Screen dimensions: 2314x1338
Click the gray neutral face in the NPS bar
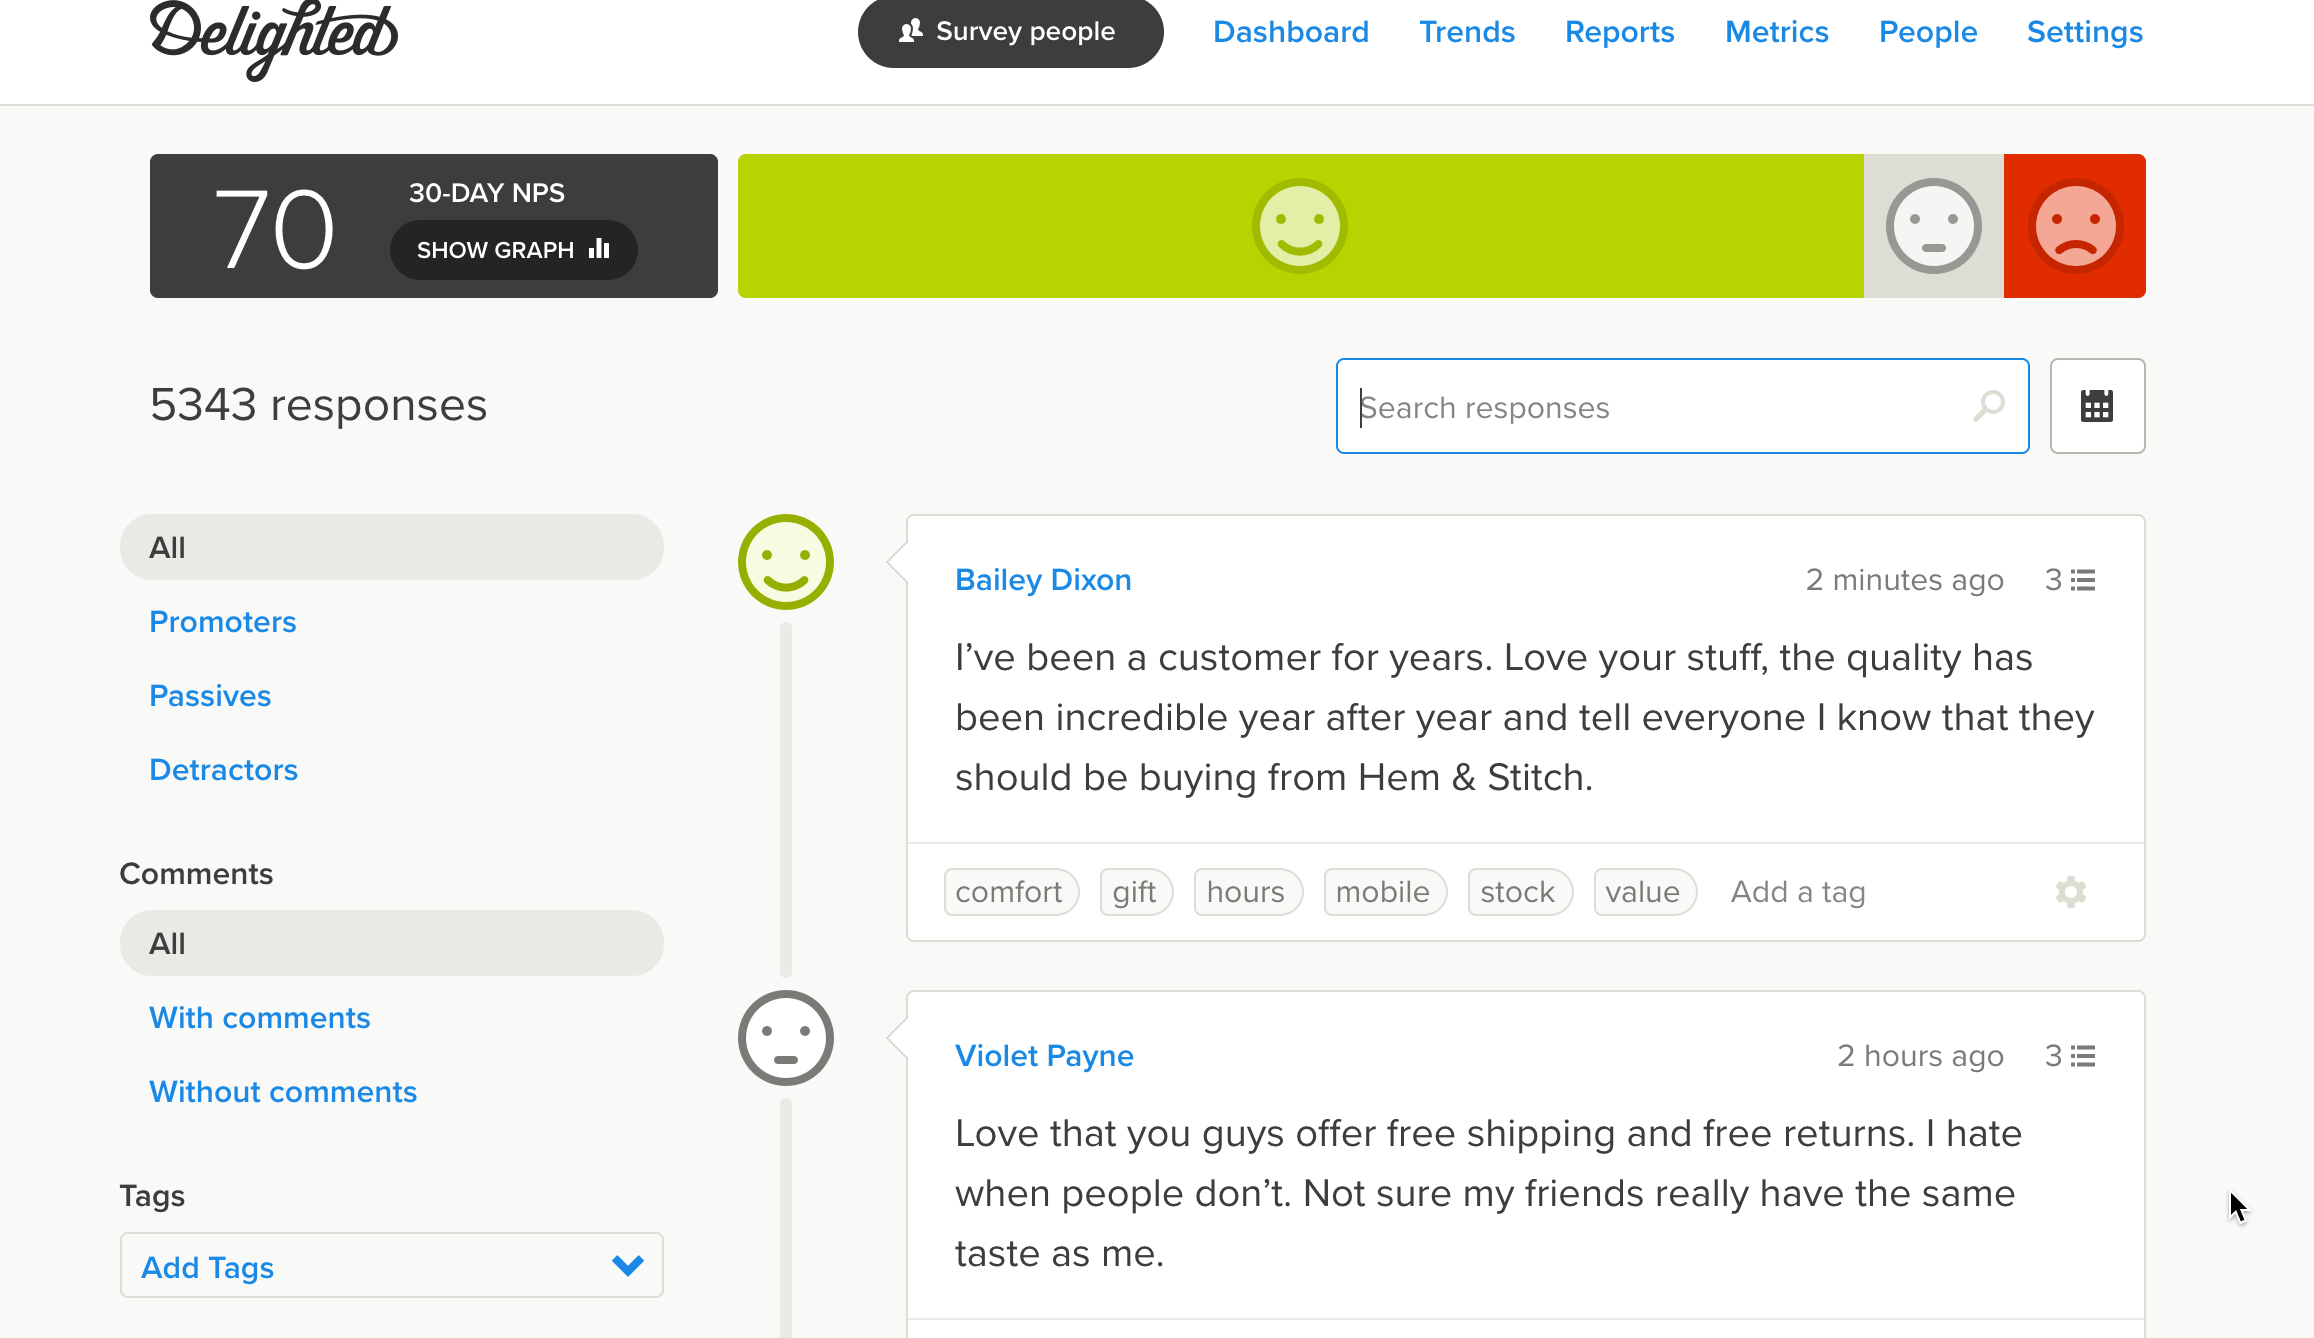[x=1933, y=226]
